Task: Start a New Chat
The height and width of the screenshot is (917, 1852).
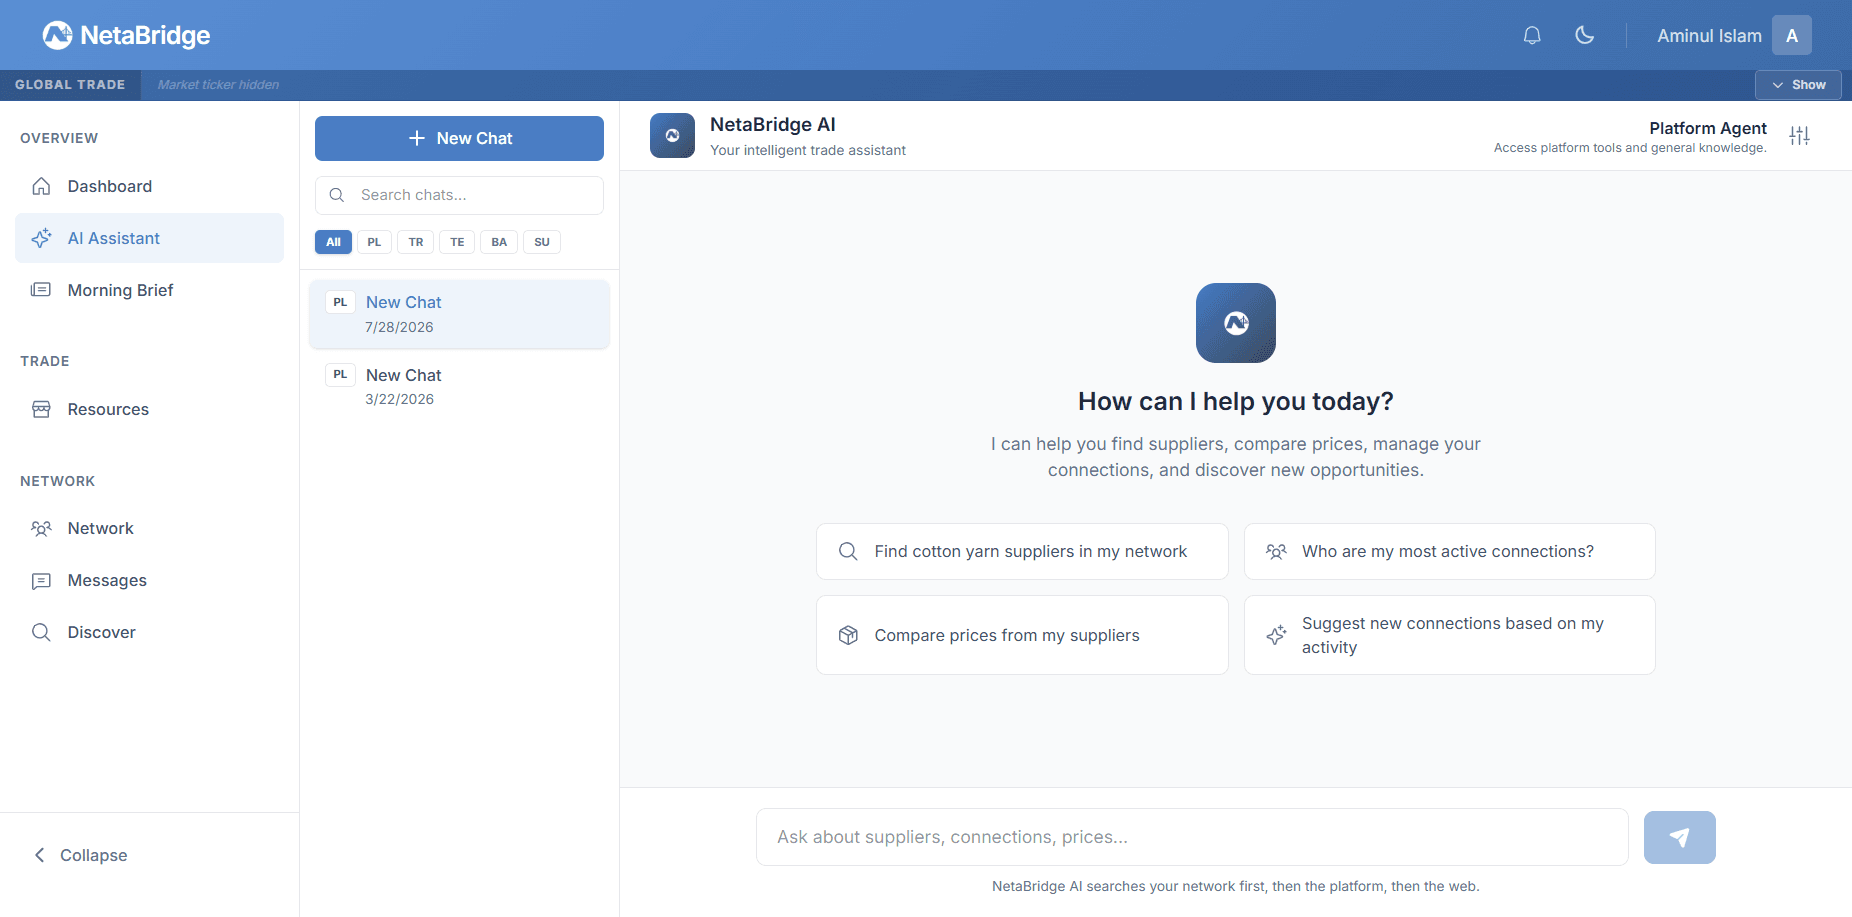Action: [x=459, y=138]
